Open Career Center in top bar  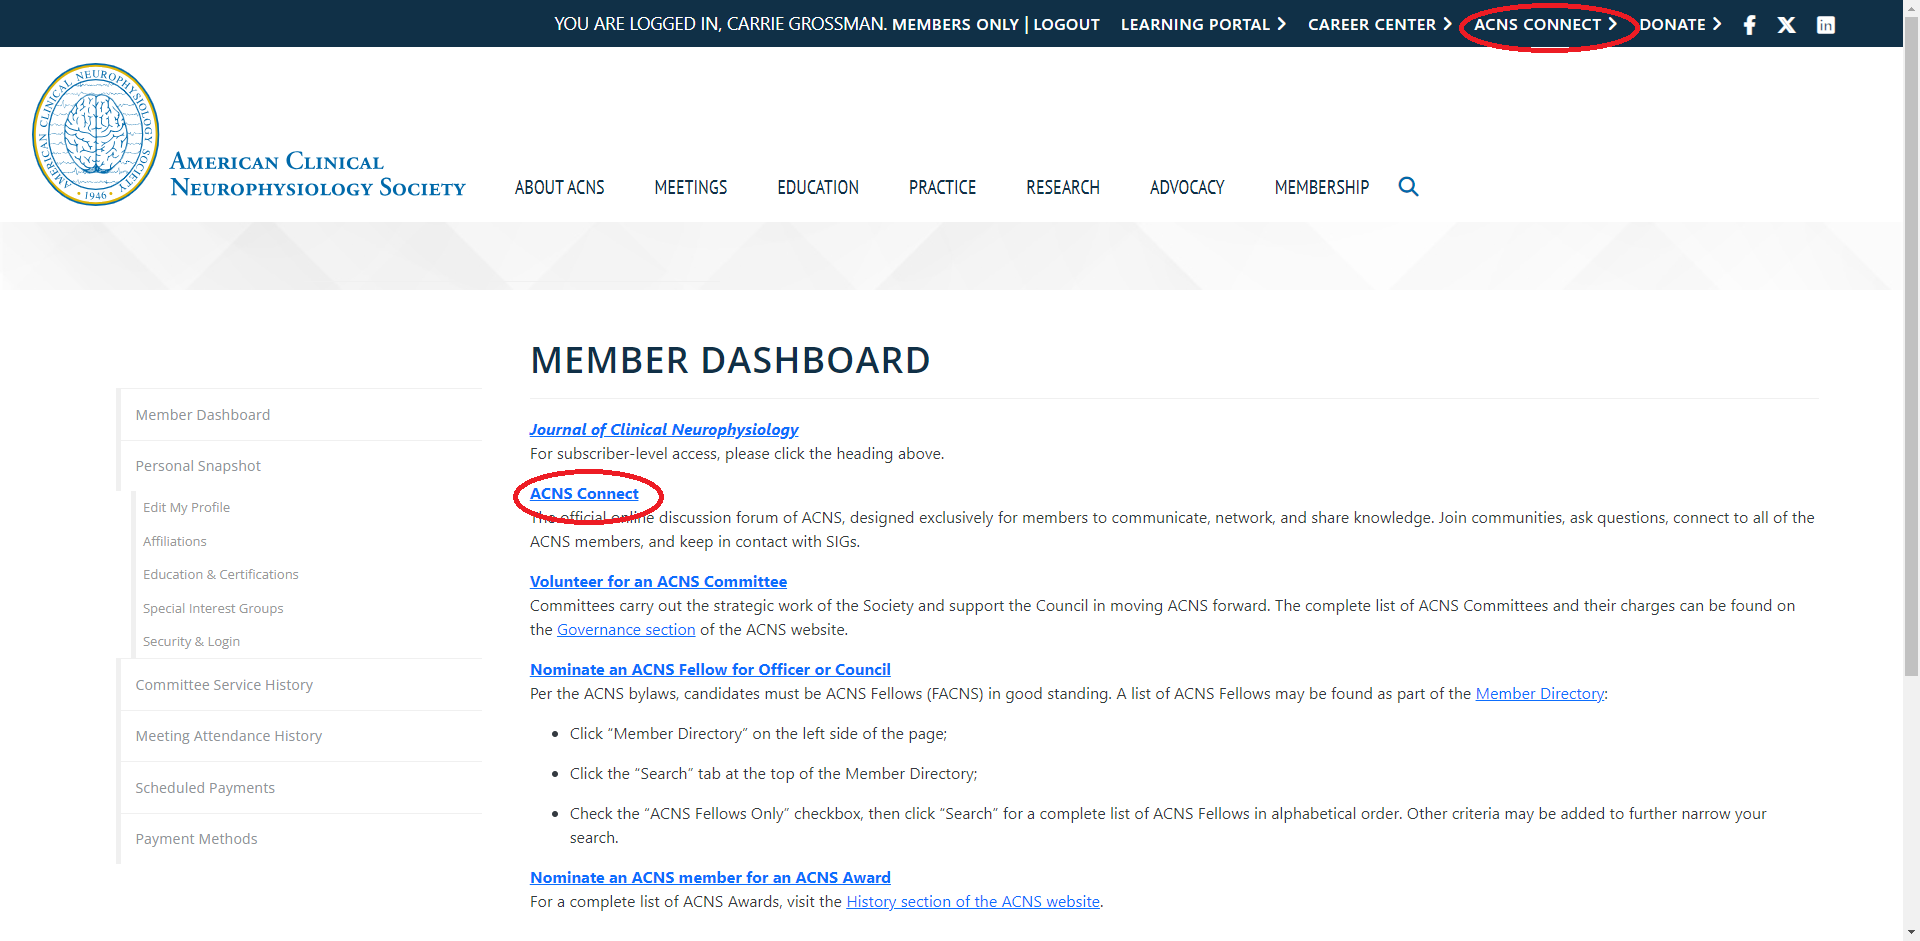pos(1380,24)
